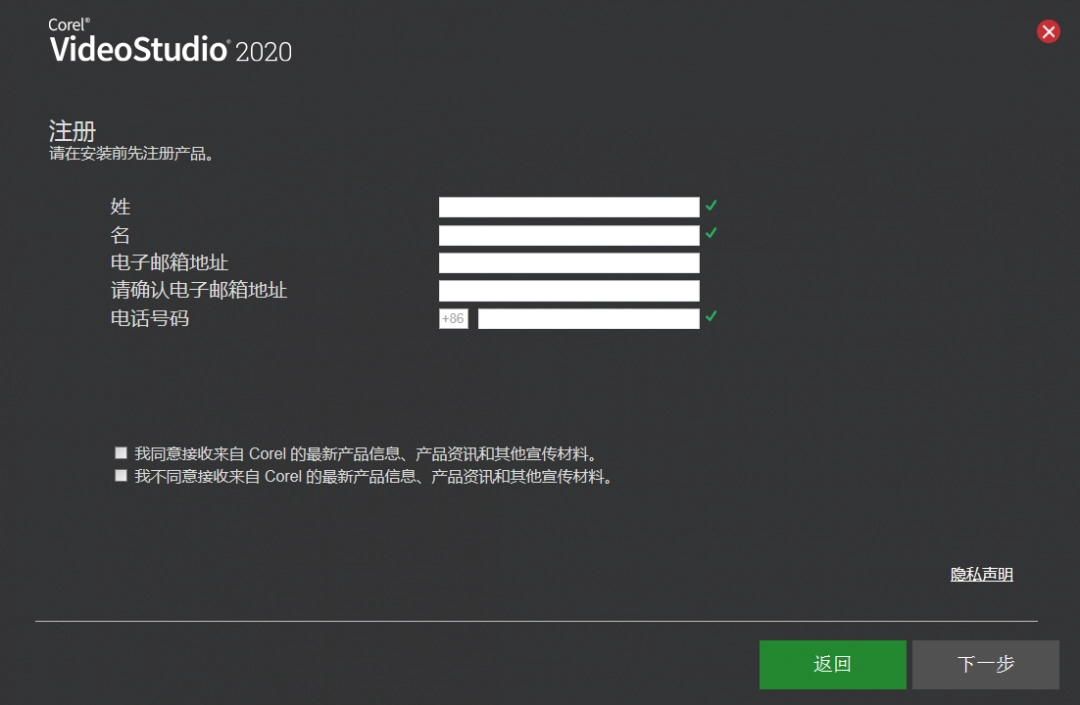Select the +86 country code box

pyautogui.click(x=453, y=319)
